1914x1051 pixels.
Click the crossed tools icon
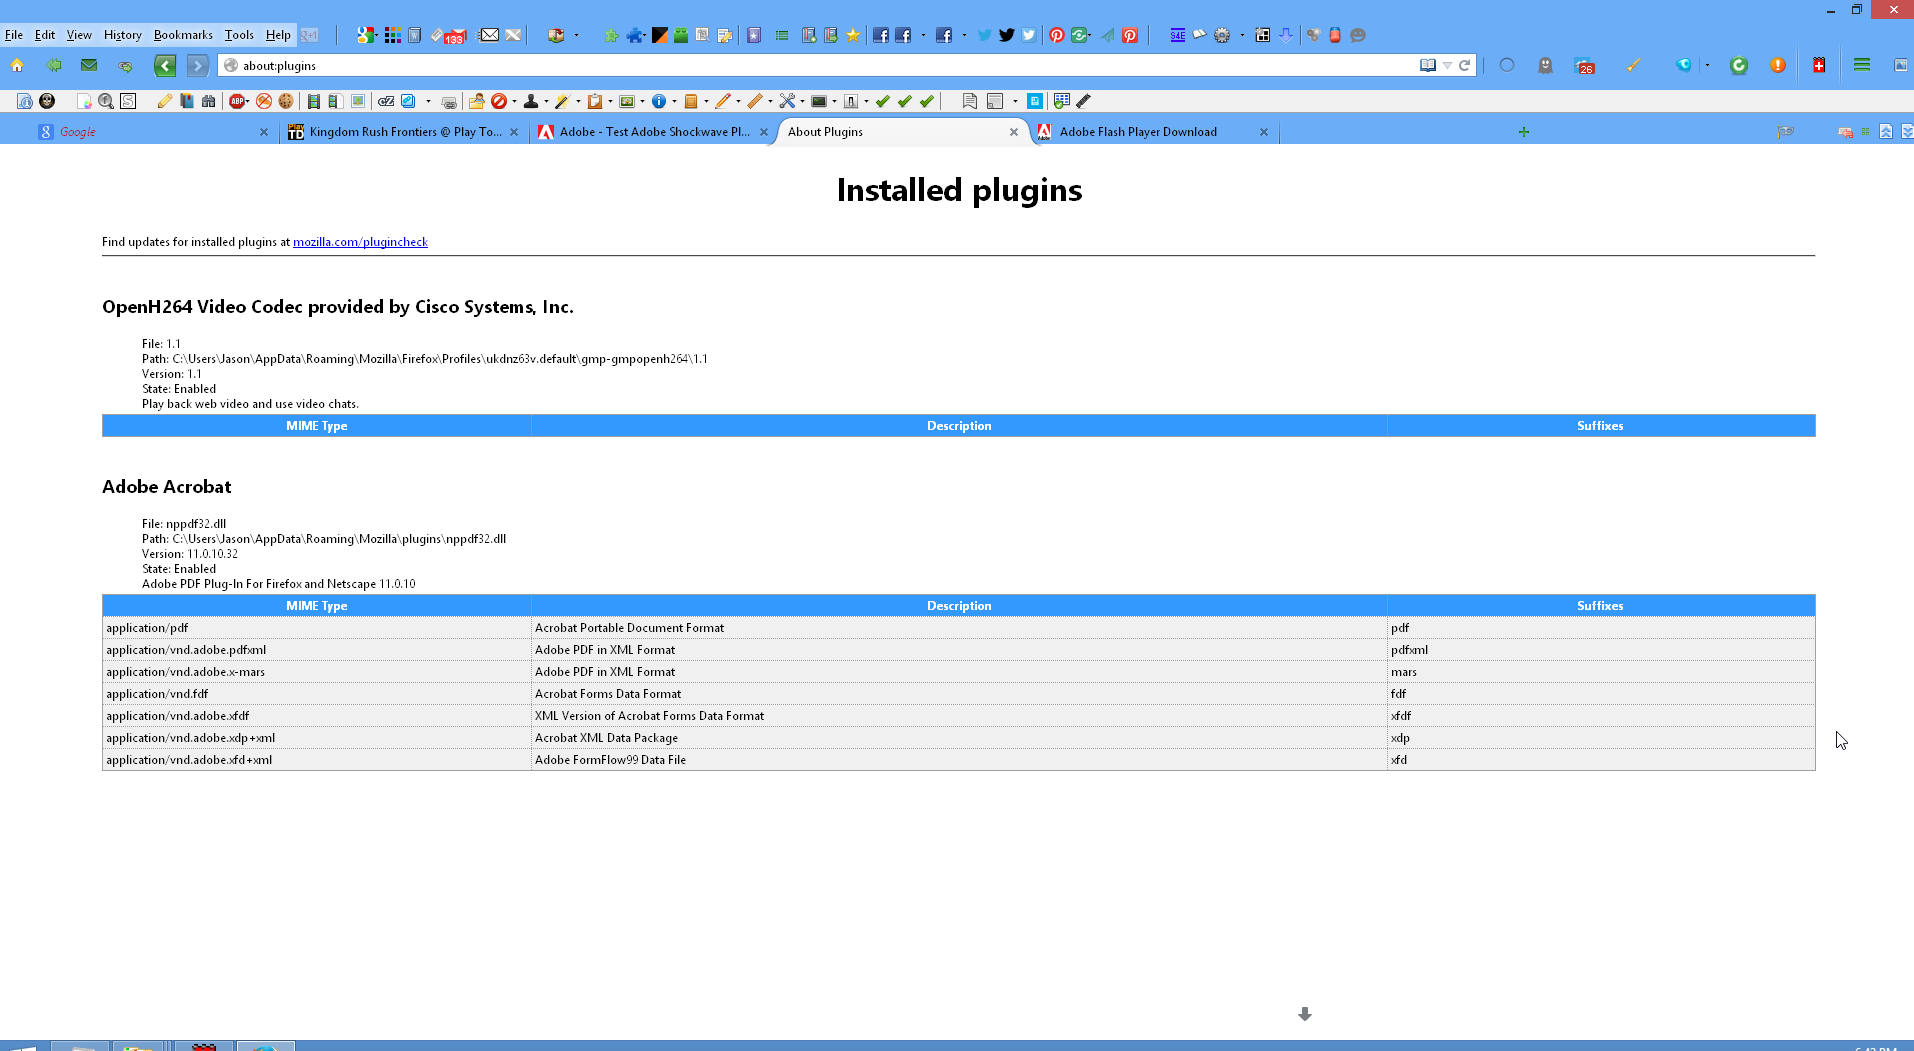pyautogui.click(x=787, y=101)
